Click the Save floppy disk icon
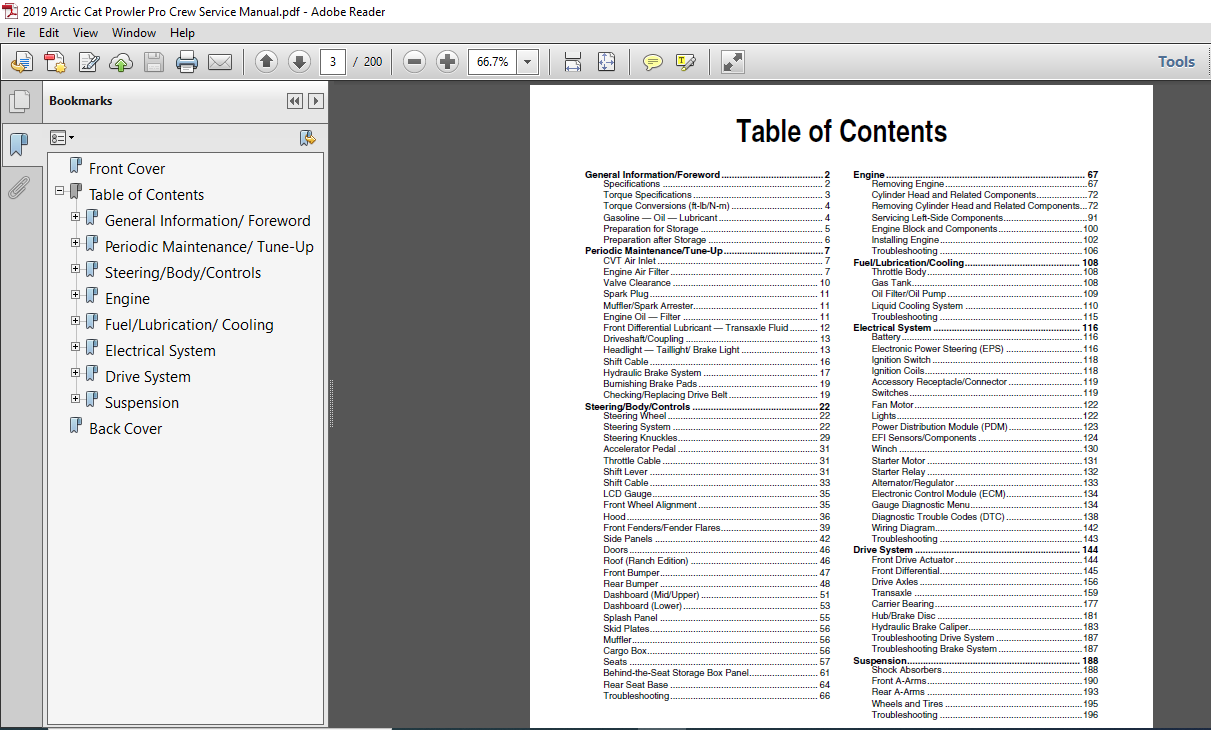 [x=153, y=62]
